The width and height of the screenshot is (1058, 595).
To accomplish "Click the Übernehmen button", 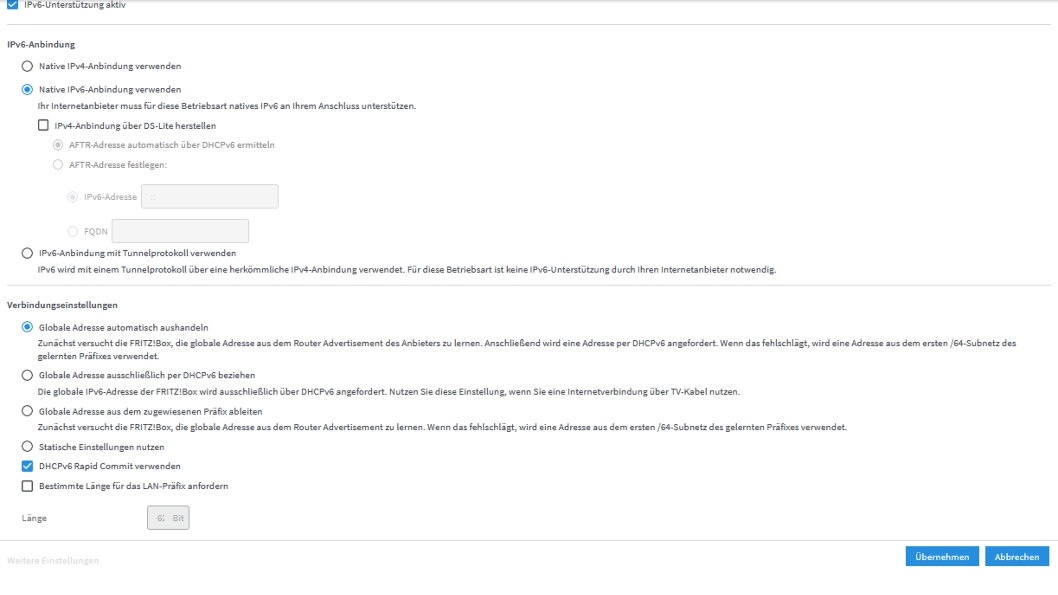I will click(942, 557).
